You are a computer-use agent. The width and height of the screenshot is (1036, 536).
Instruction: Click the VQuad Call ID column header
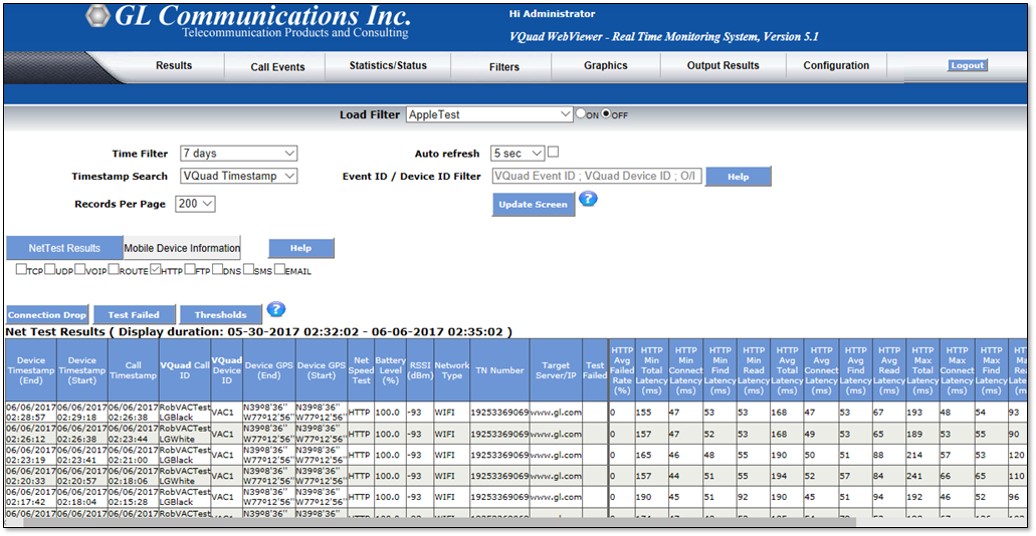tap(185, 370)
